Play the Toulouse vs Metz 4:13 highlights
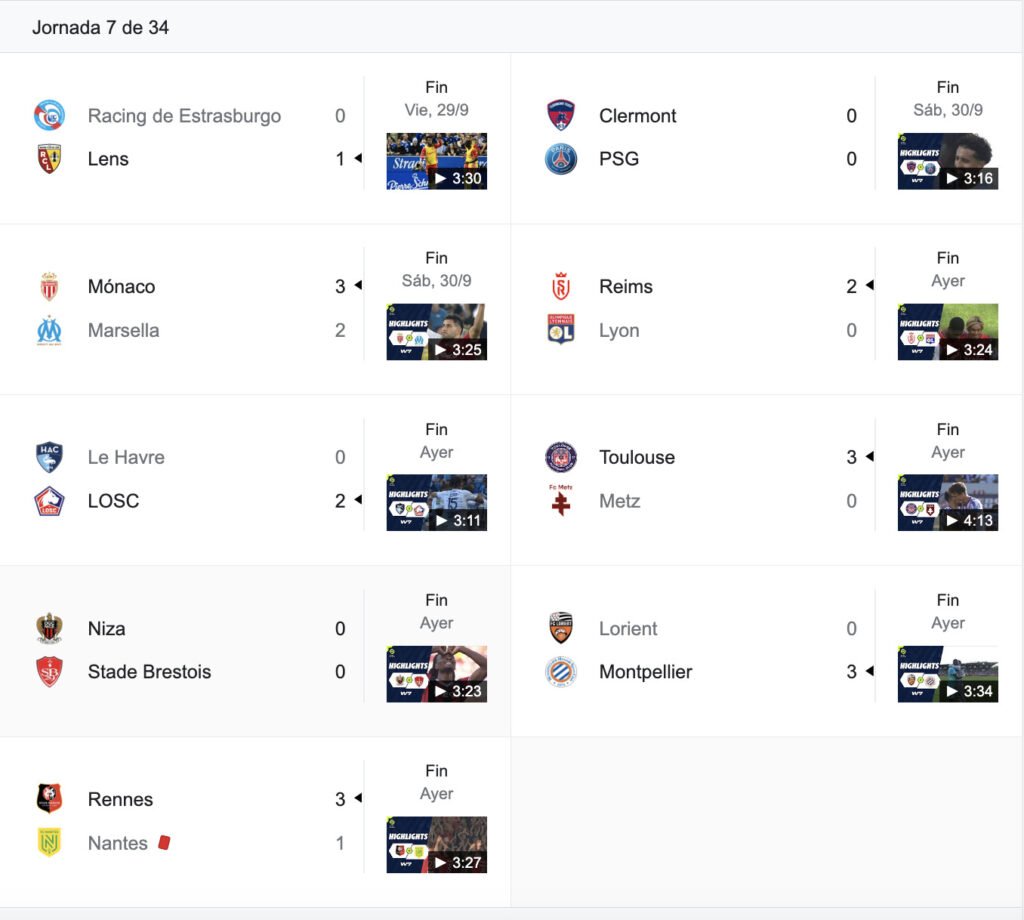This screenshot has width=1024, height=920. (x=948, y=503)
